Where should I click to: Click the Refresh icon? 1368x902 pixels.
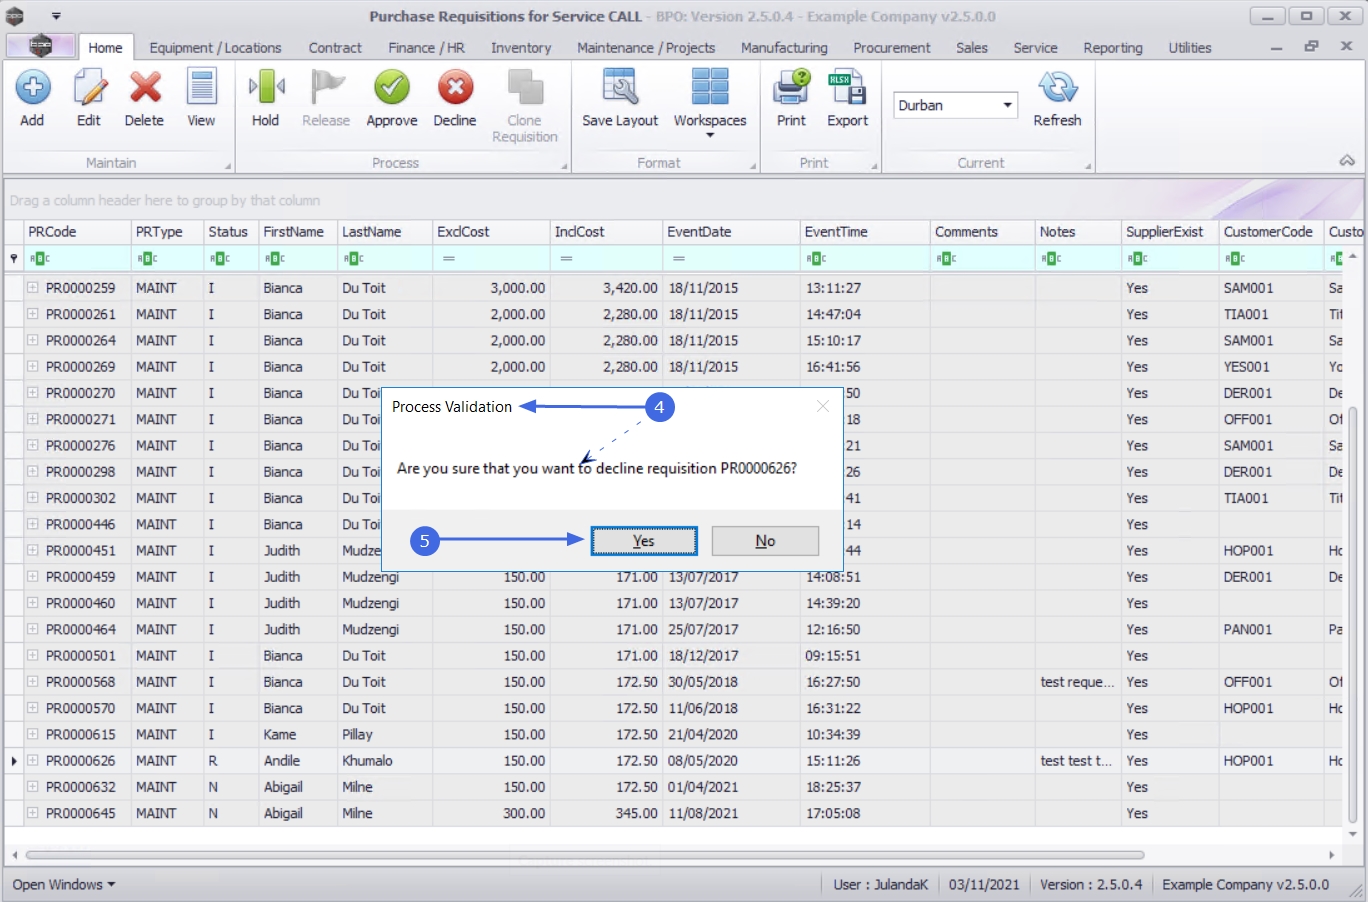1057,88
